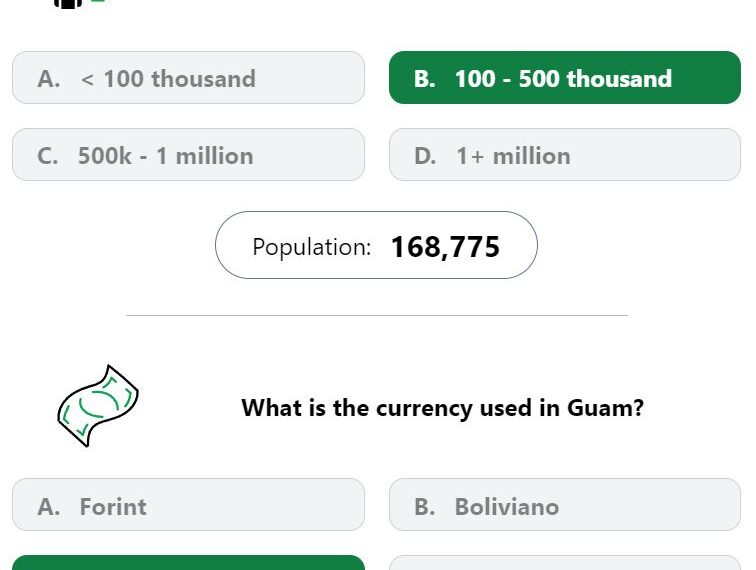Click the question about Guam's currency
Image resolution: width=756 pixels, height=570 pixels.
pos(442,408)
